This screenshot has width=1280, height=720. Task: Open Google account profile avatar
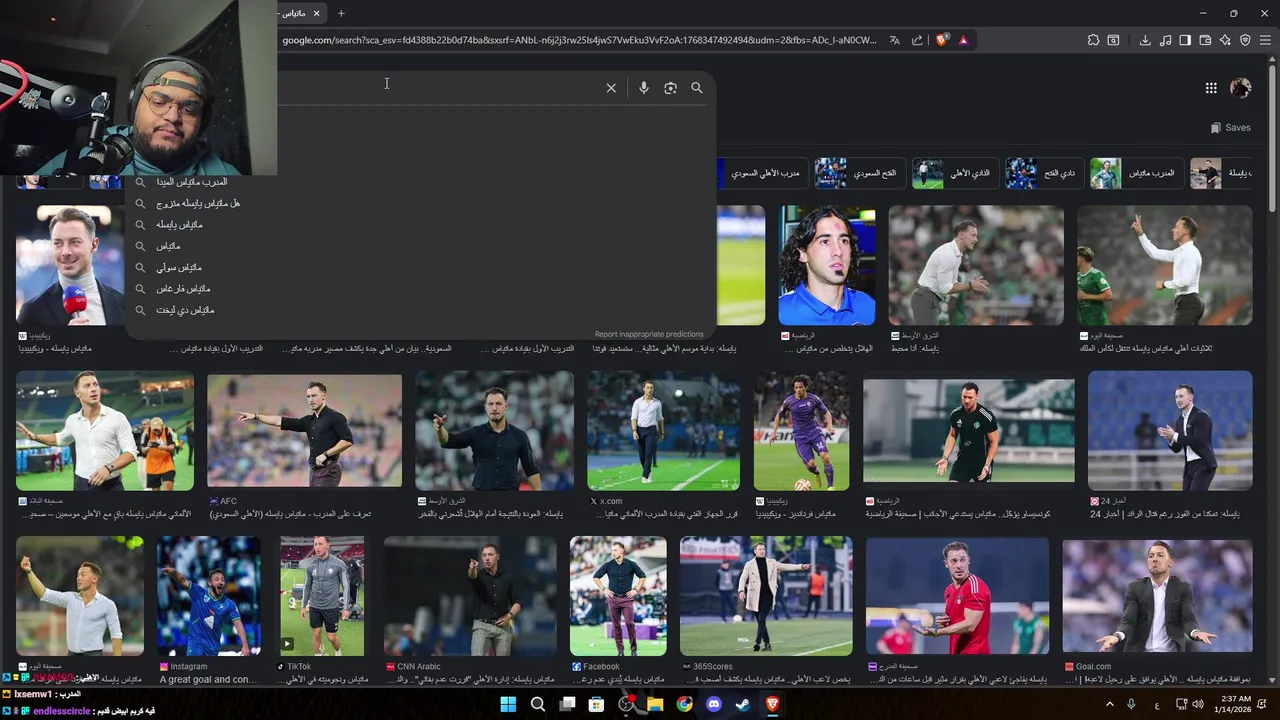point(1240,88)
